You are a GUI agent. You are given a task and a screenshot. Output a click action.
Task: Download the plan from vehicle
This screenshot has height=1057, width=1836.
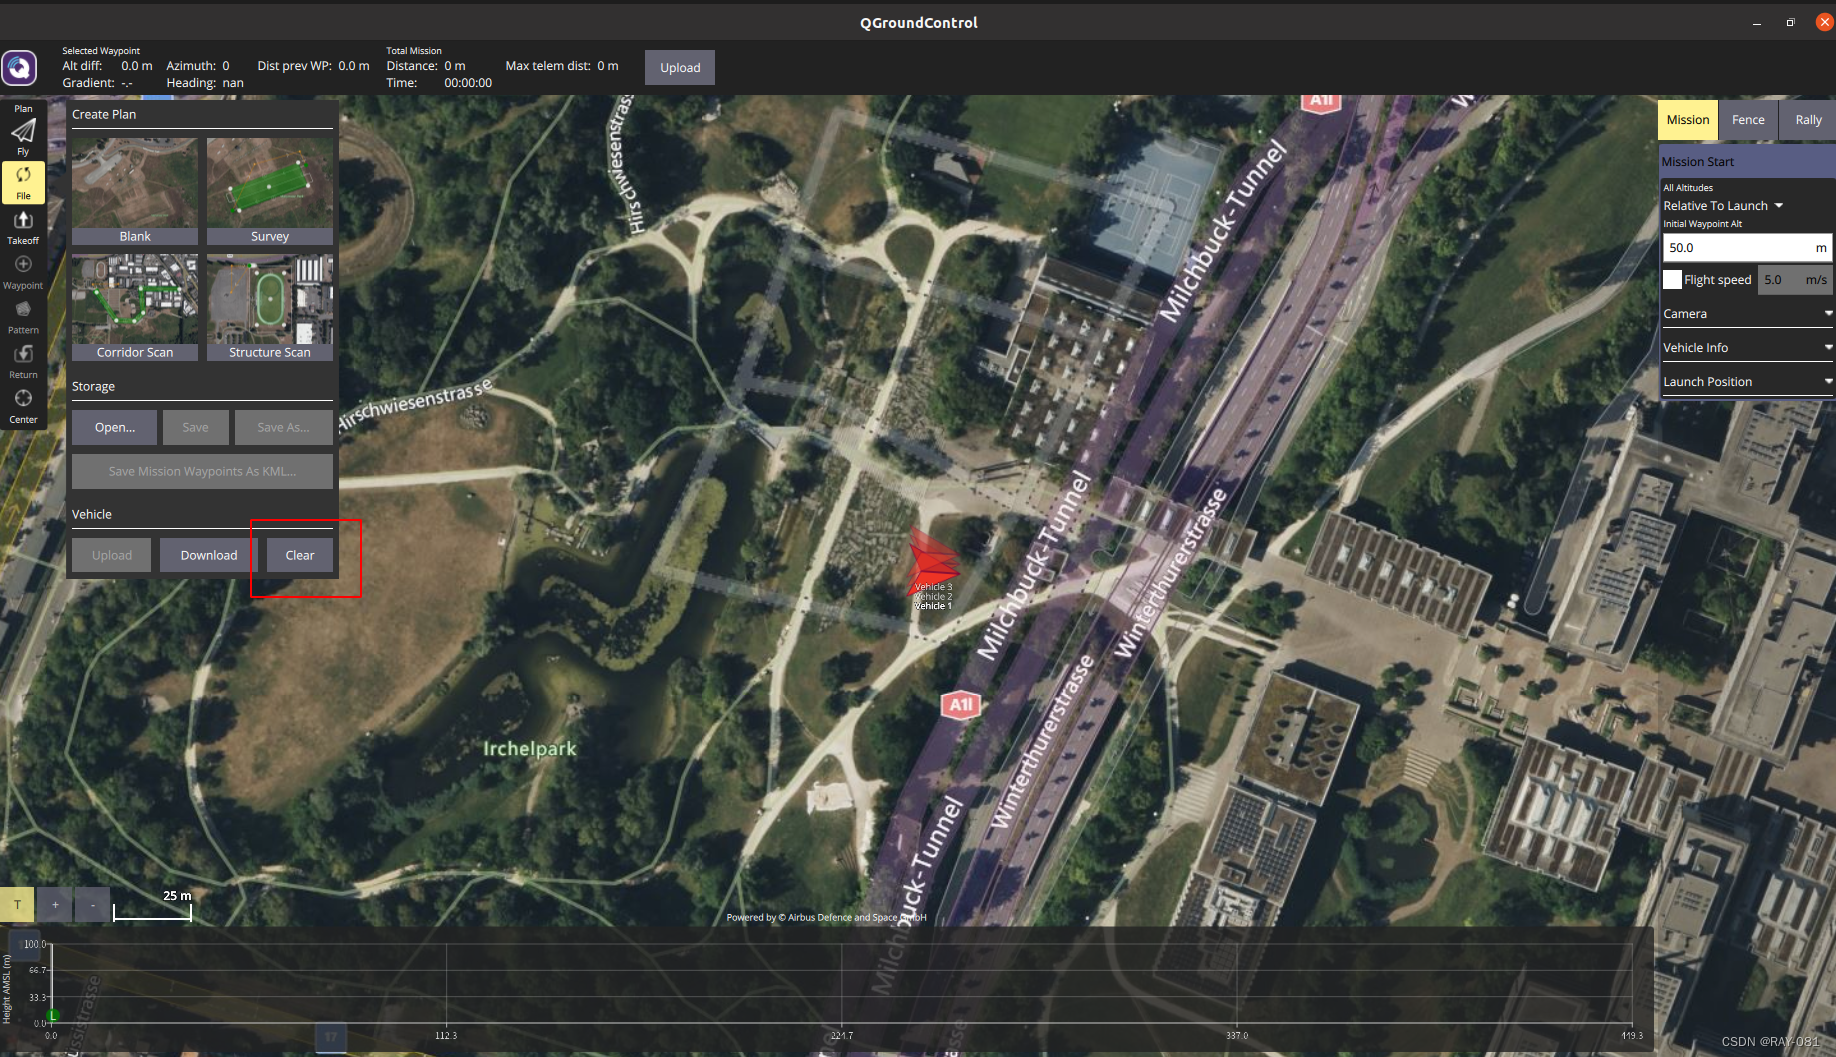[x=208, y=555]
